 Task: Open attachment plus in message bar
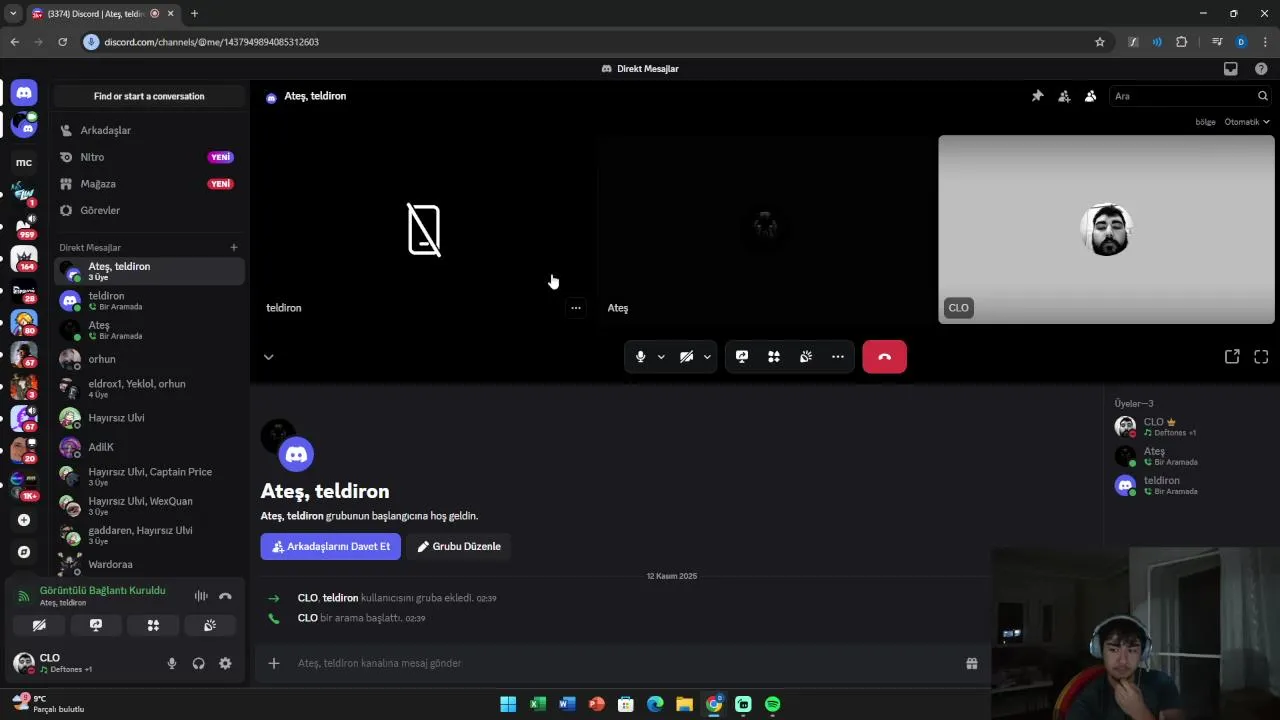tap(274, 663)
